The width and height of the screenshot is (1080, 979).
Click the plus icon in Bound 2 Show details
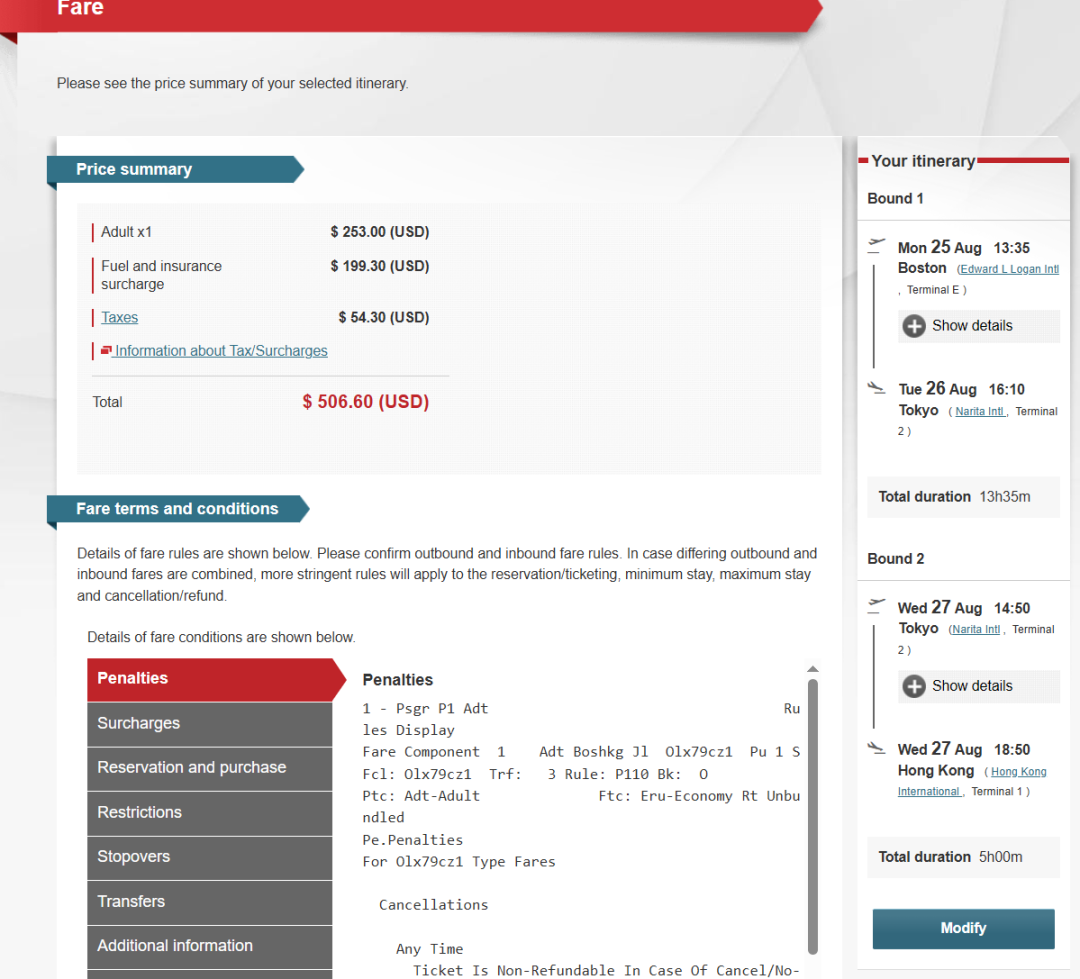tap(914, 686)
